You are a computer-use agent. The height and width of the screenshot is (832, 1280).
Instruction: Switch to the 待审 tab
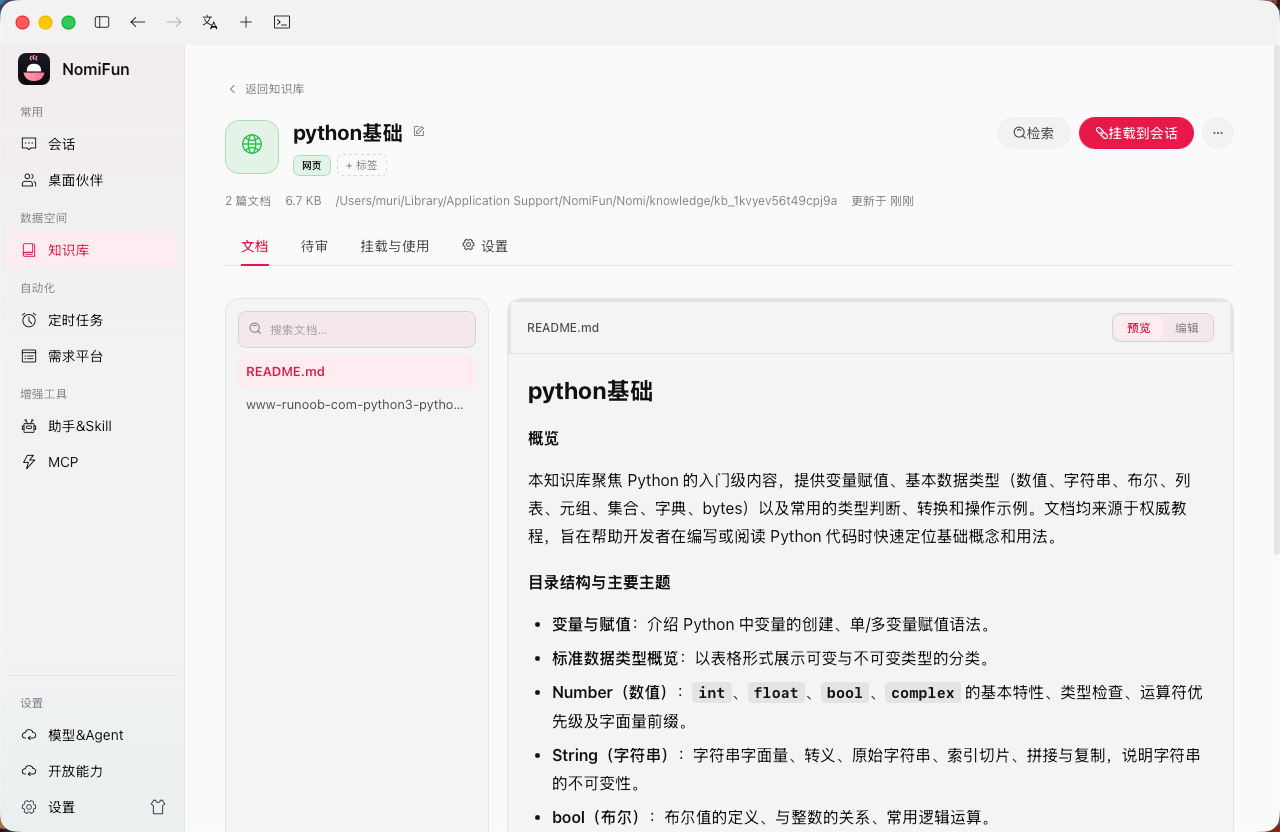[315, 246]
